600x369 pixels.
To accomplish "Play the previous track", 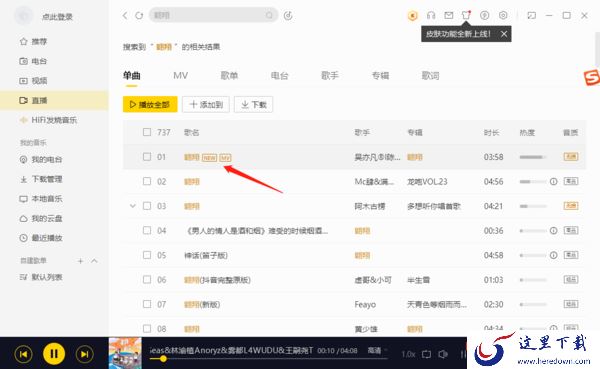I will point(23,354).
